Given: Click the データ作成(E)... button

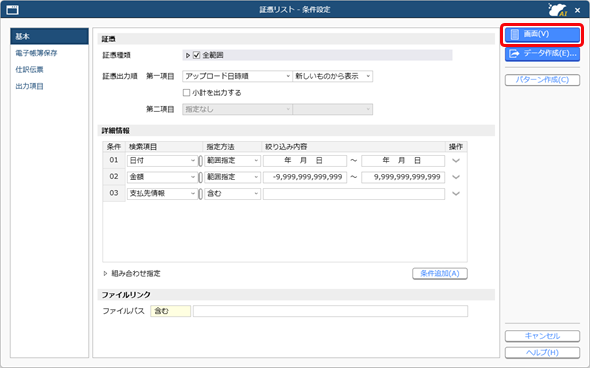Looking at the screenshot, I should pos(542,53).
